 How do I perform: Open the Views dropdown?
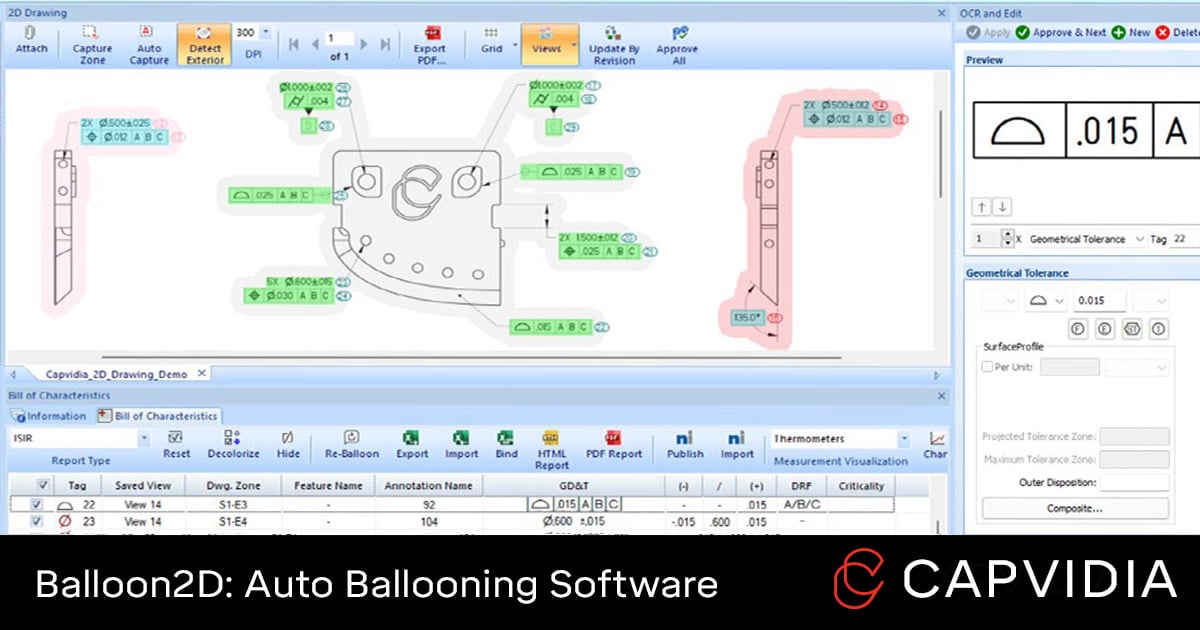tap(548, 45)
